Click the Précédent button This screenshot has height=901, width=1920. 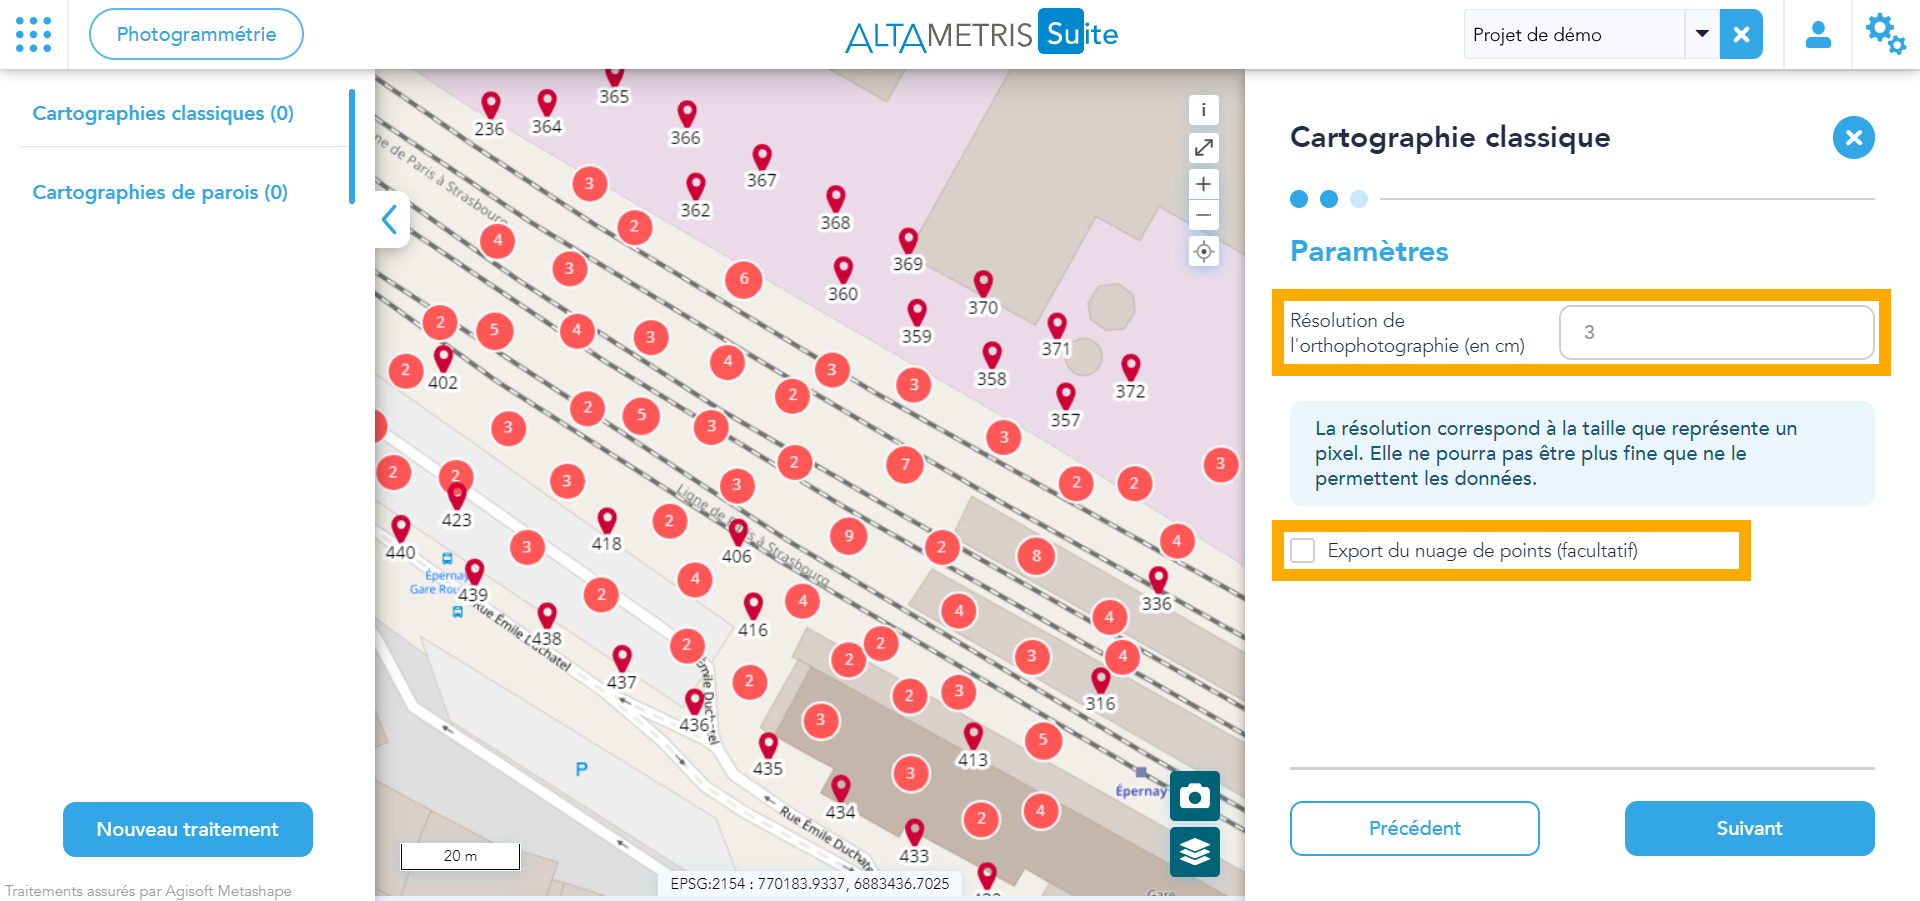tap(1414, 828)
